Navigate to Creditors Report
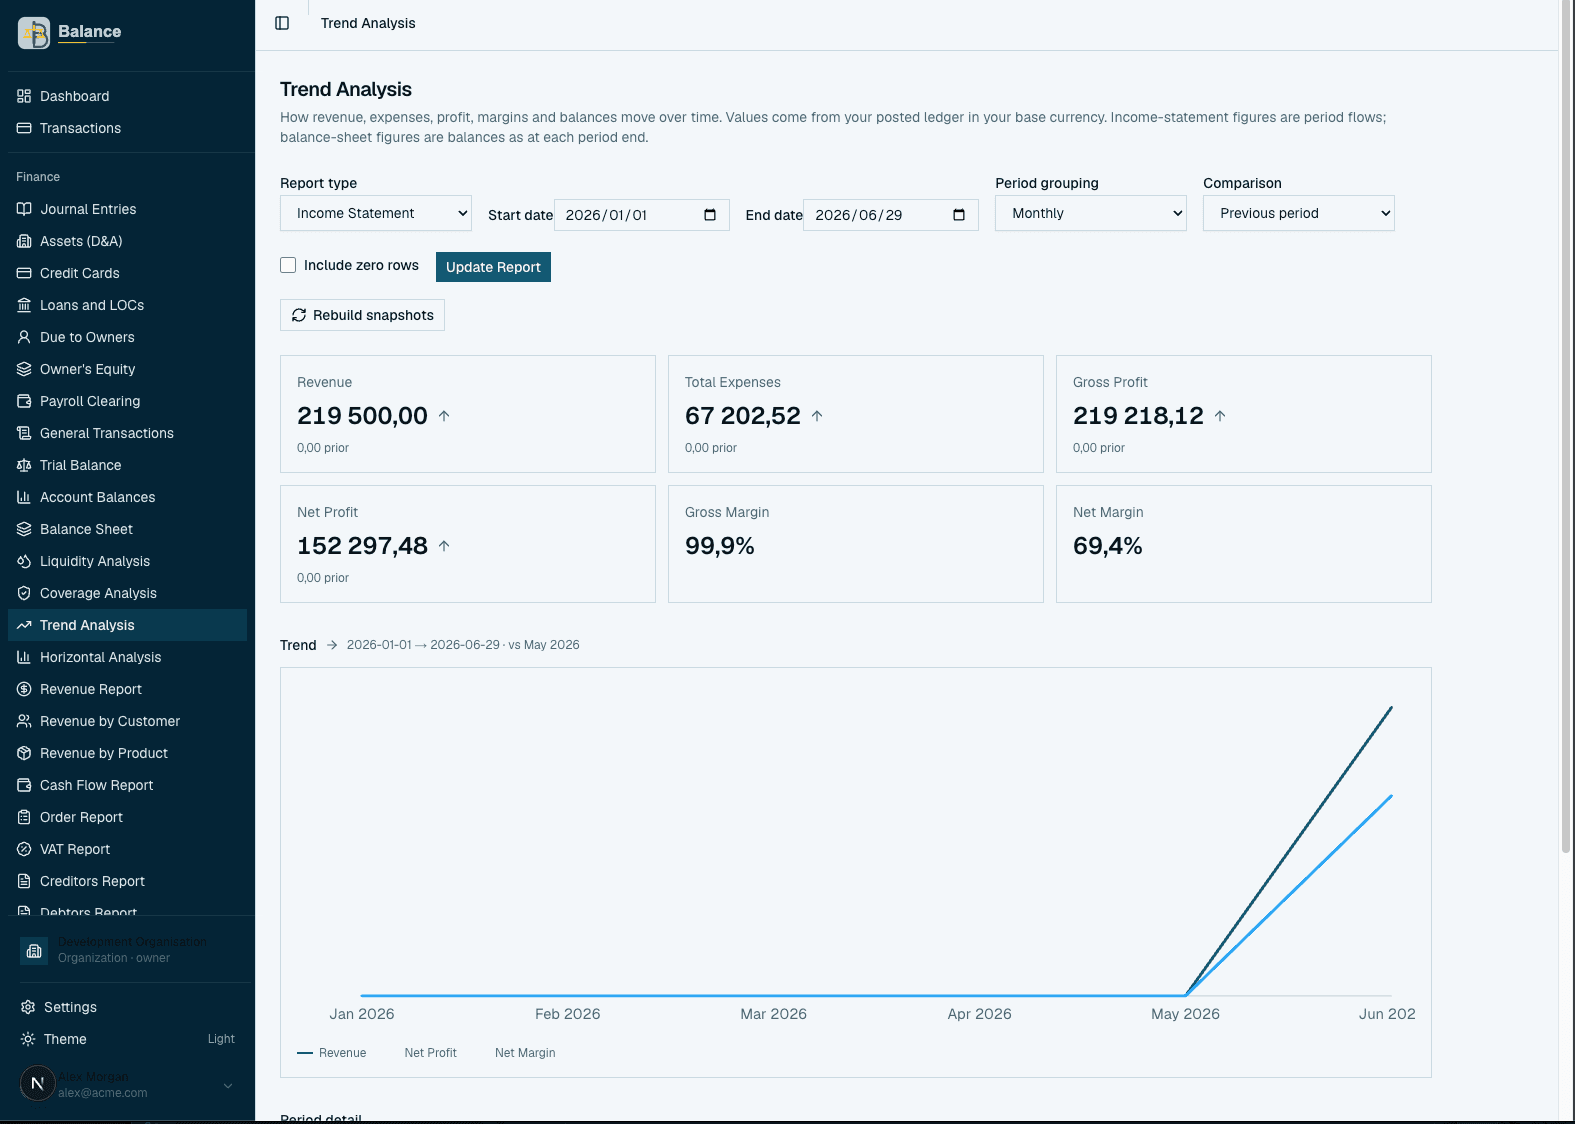 [127, 881]
